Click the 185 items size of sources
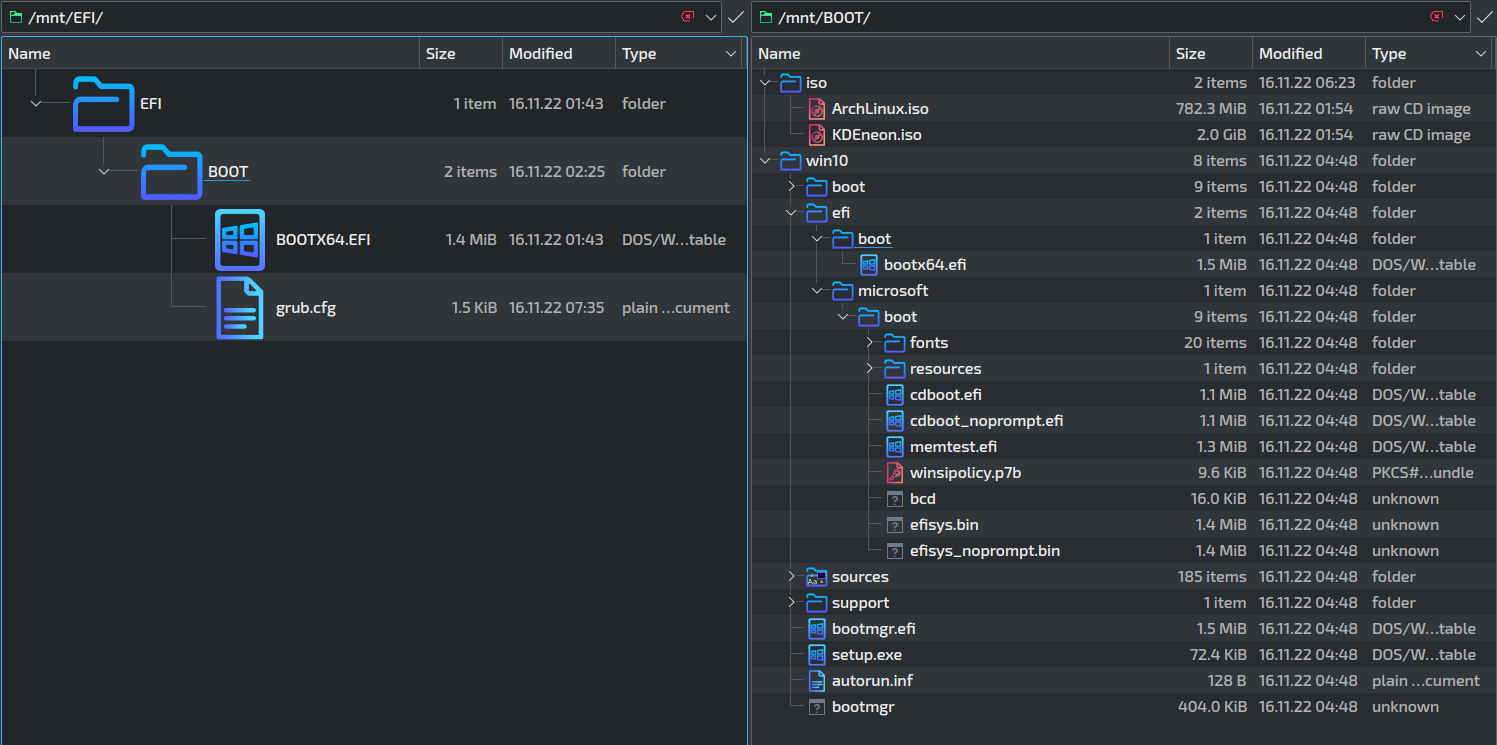This screenshot has width=1497, height=745. 1212,577
